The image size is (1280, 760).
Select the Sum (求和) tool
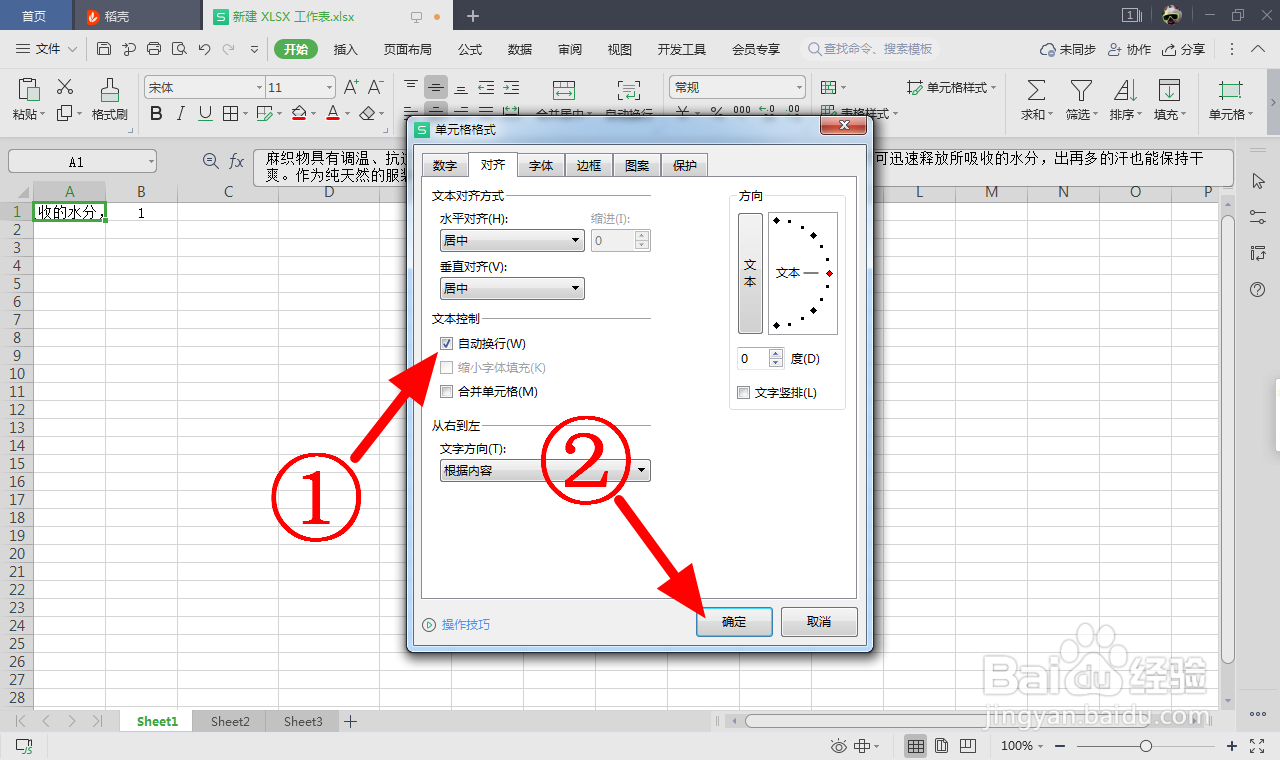pyautogui.click(x=1035, y=97)
